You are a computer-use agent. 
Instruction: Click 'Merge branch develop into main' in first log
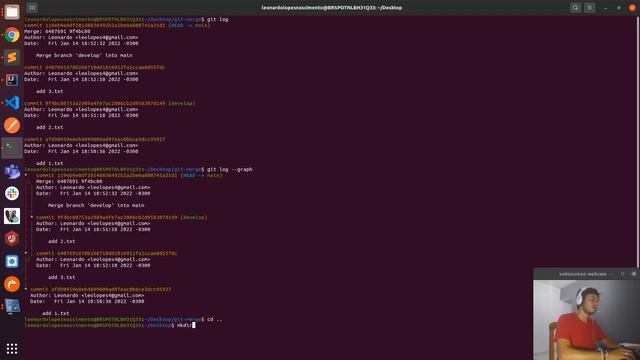[x=84, y=55]
